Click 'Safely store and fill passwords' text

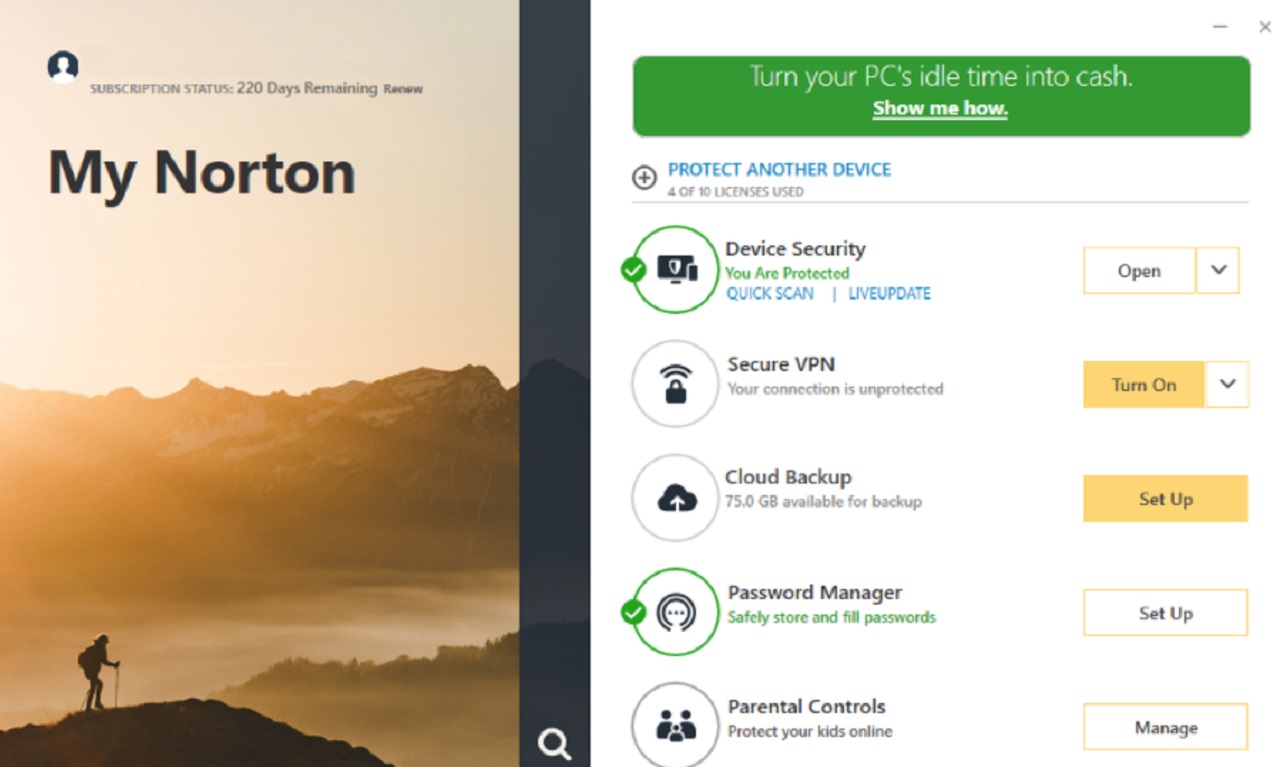(832, 618)
